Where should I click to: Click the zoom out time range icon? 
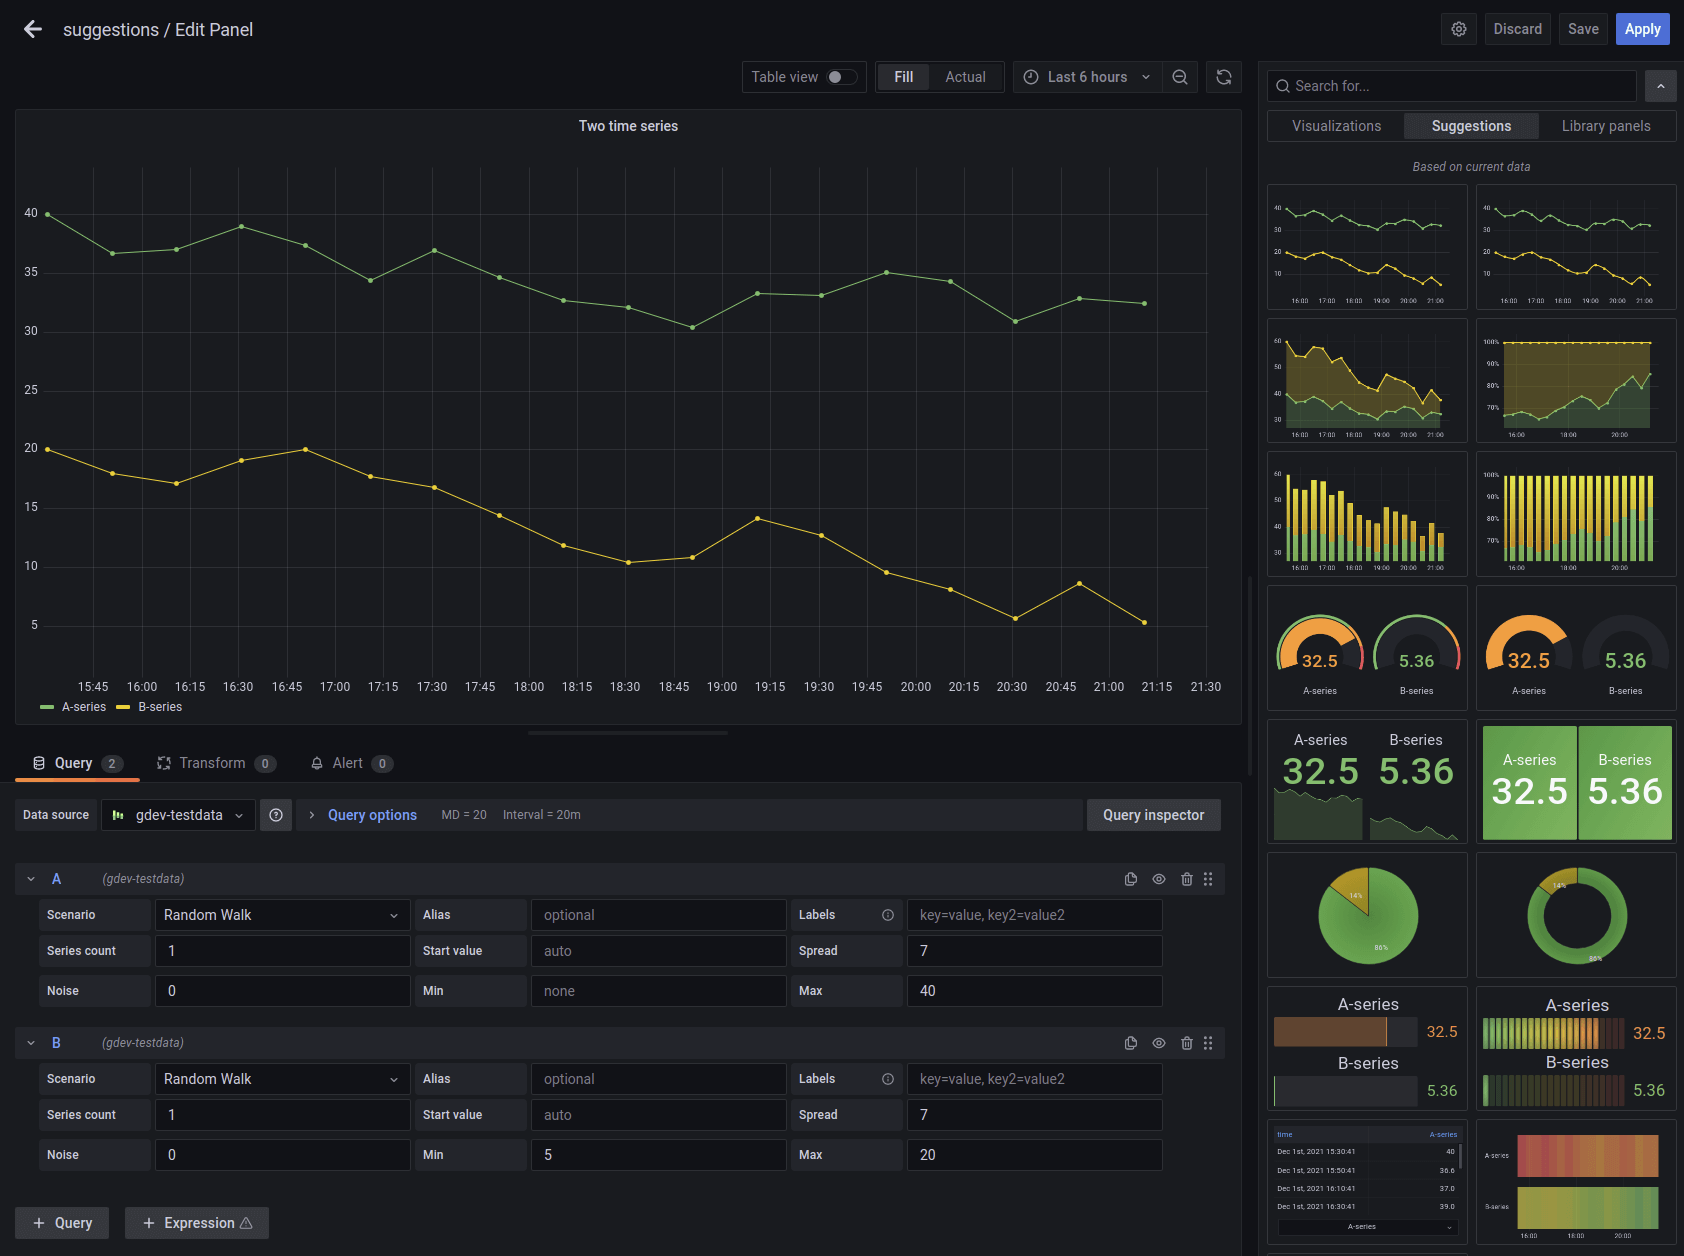pos(1180,77)
